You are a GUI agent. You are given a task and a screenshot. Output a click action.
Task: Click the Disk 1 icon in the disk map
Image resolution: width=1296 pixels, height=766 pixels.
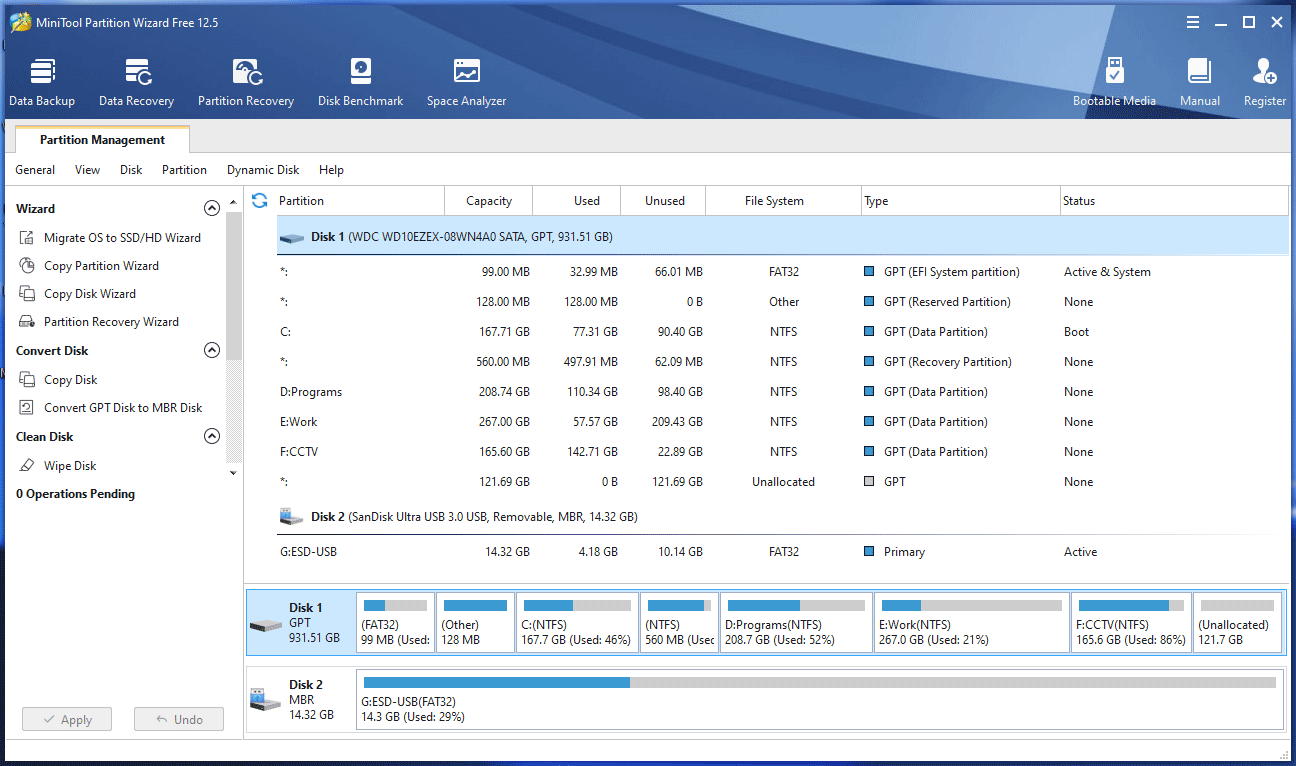tap(266, 625)
